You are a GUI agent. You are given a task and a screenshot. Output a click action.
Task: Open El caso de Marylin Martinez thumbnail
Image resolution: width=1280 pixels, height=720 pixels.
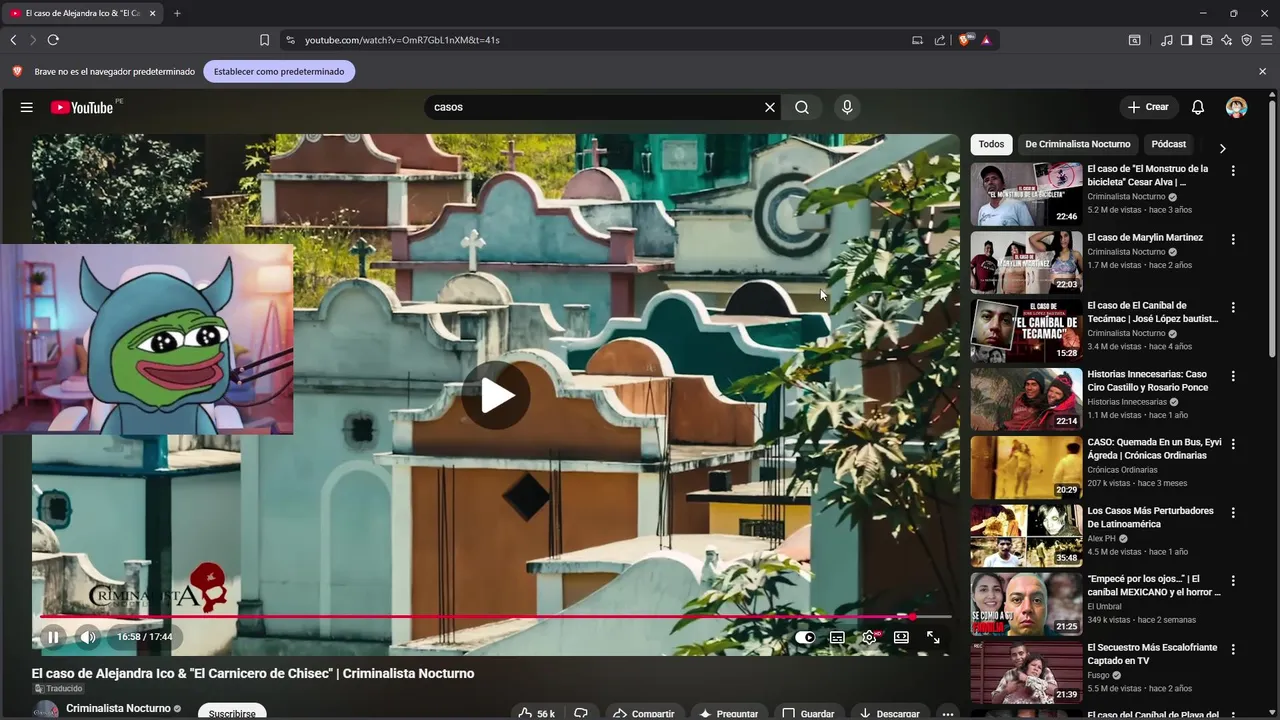(1026, 262)
